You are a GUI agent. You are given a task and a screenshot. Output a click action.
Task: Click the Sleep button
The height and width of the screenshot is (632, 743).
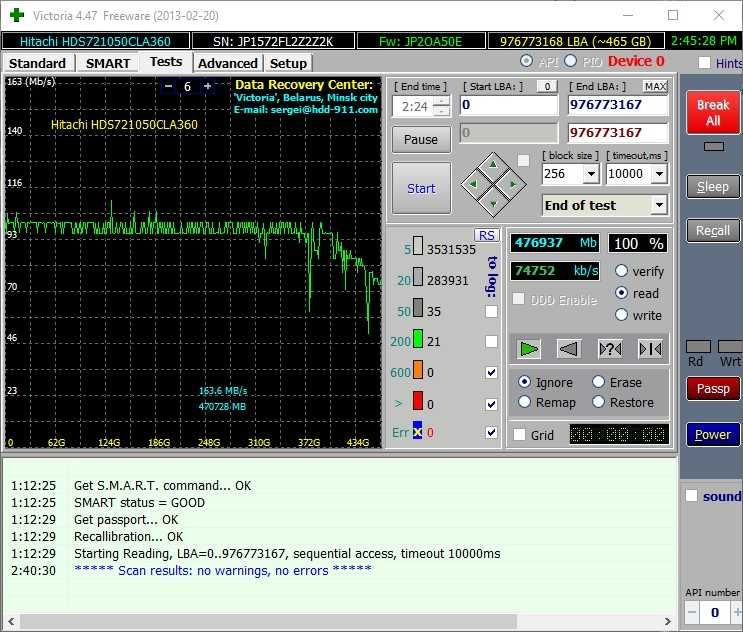(713, 187)
